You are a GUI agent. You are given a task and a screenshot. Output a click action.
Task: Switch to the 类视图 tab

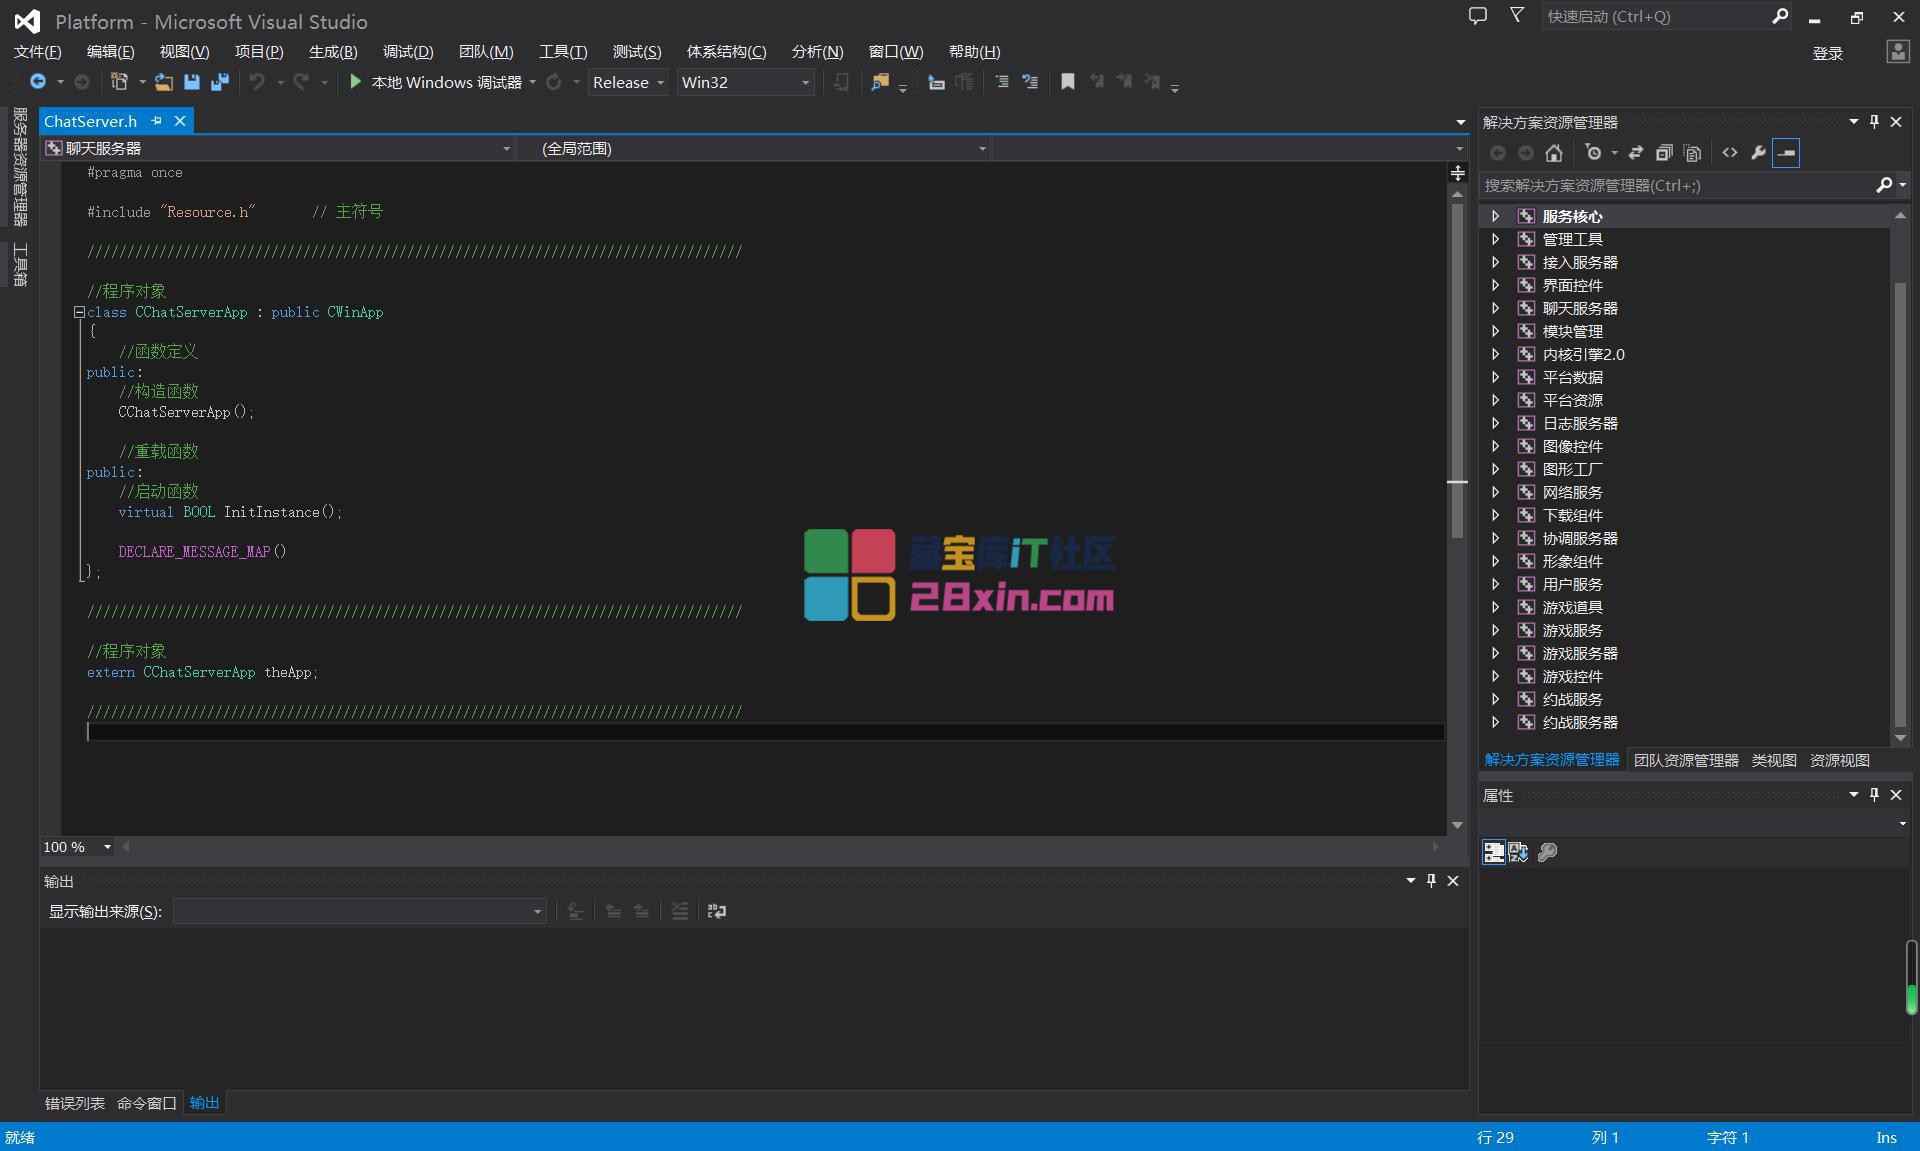pos(1774,760)
